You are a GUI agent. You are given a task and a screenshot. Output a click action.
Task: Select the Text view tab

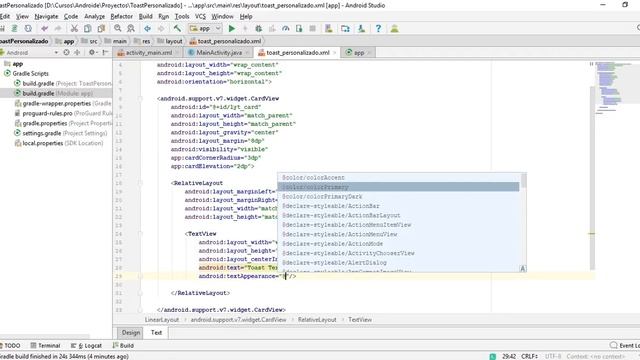(156, 333)
